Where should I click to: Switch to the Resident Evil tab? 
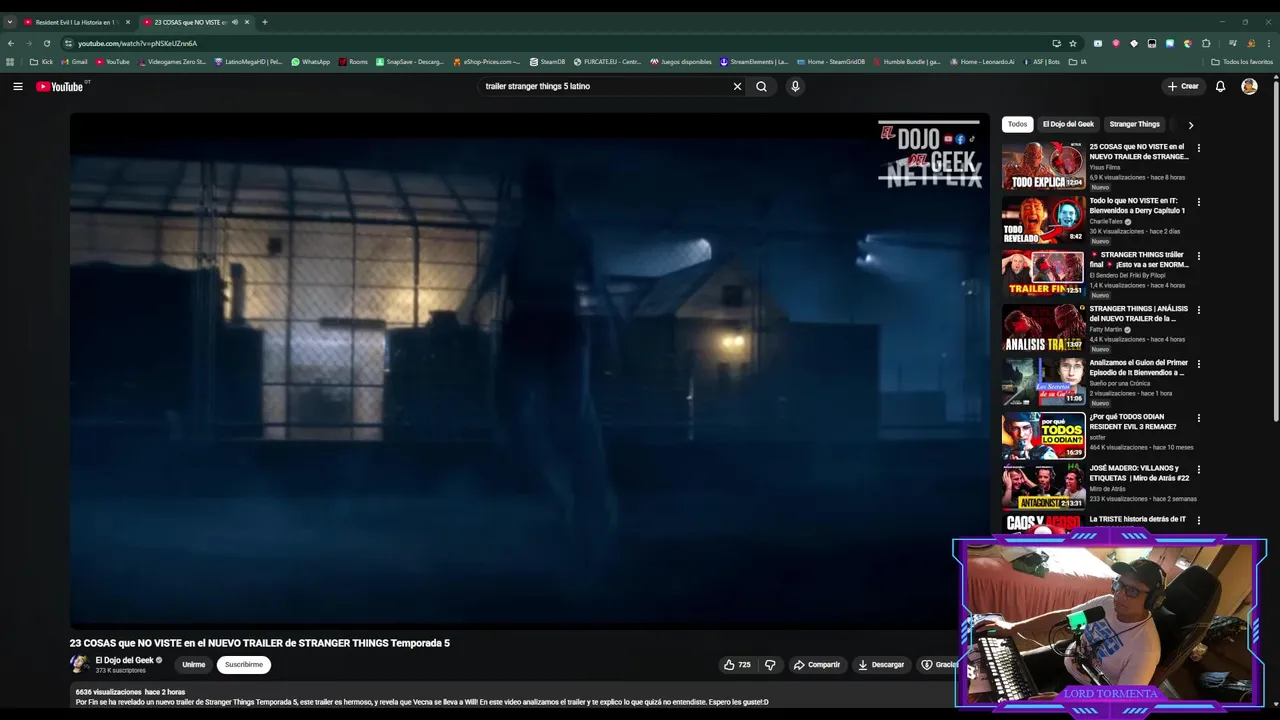(75, 22)
